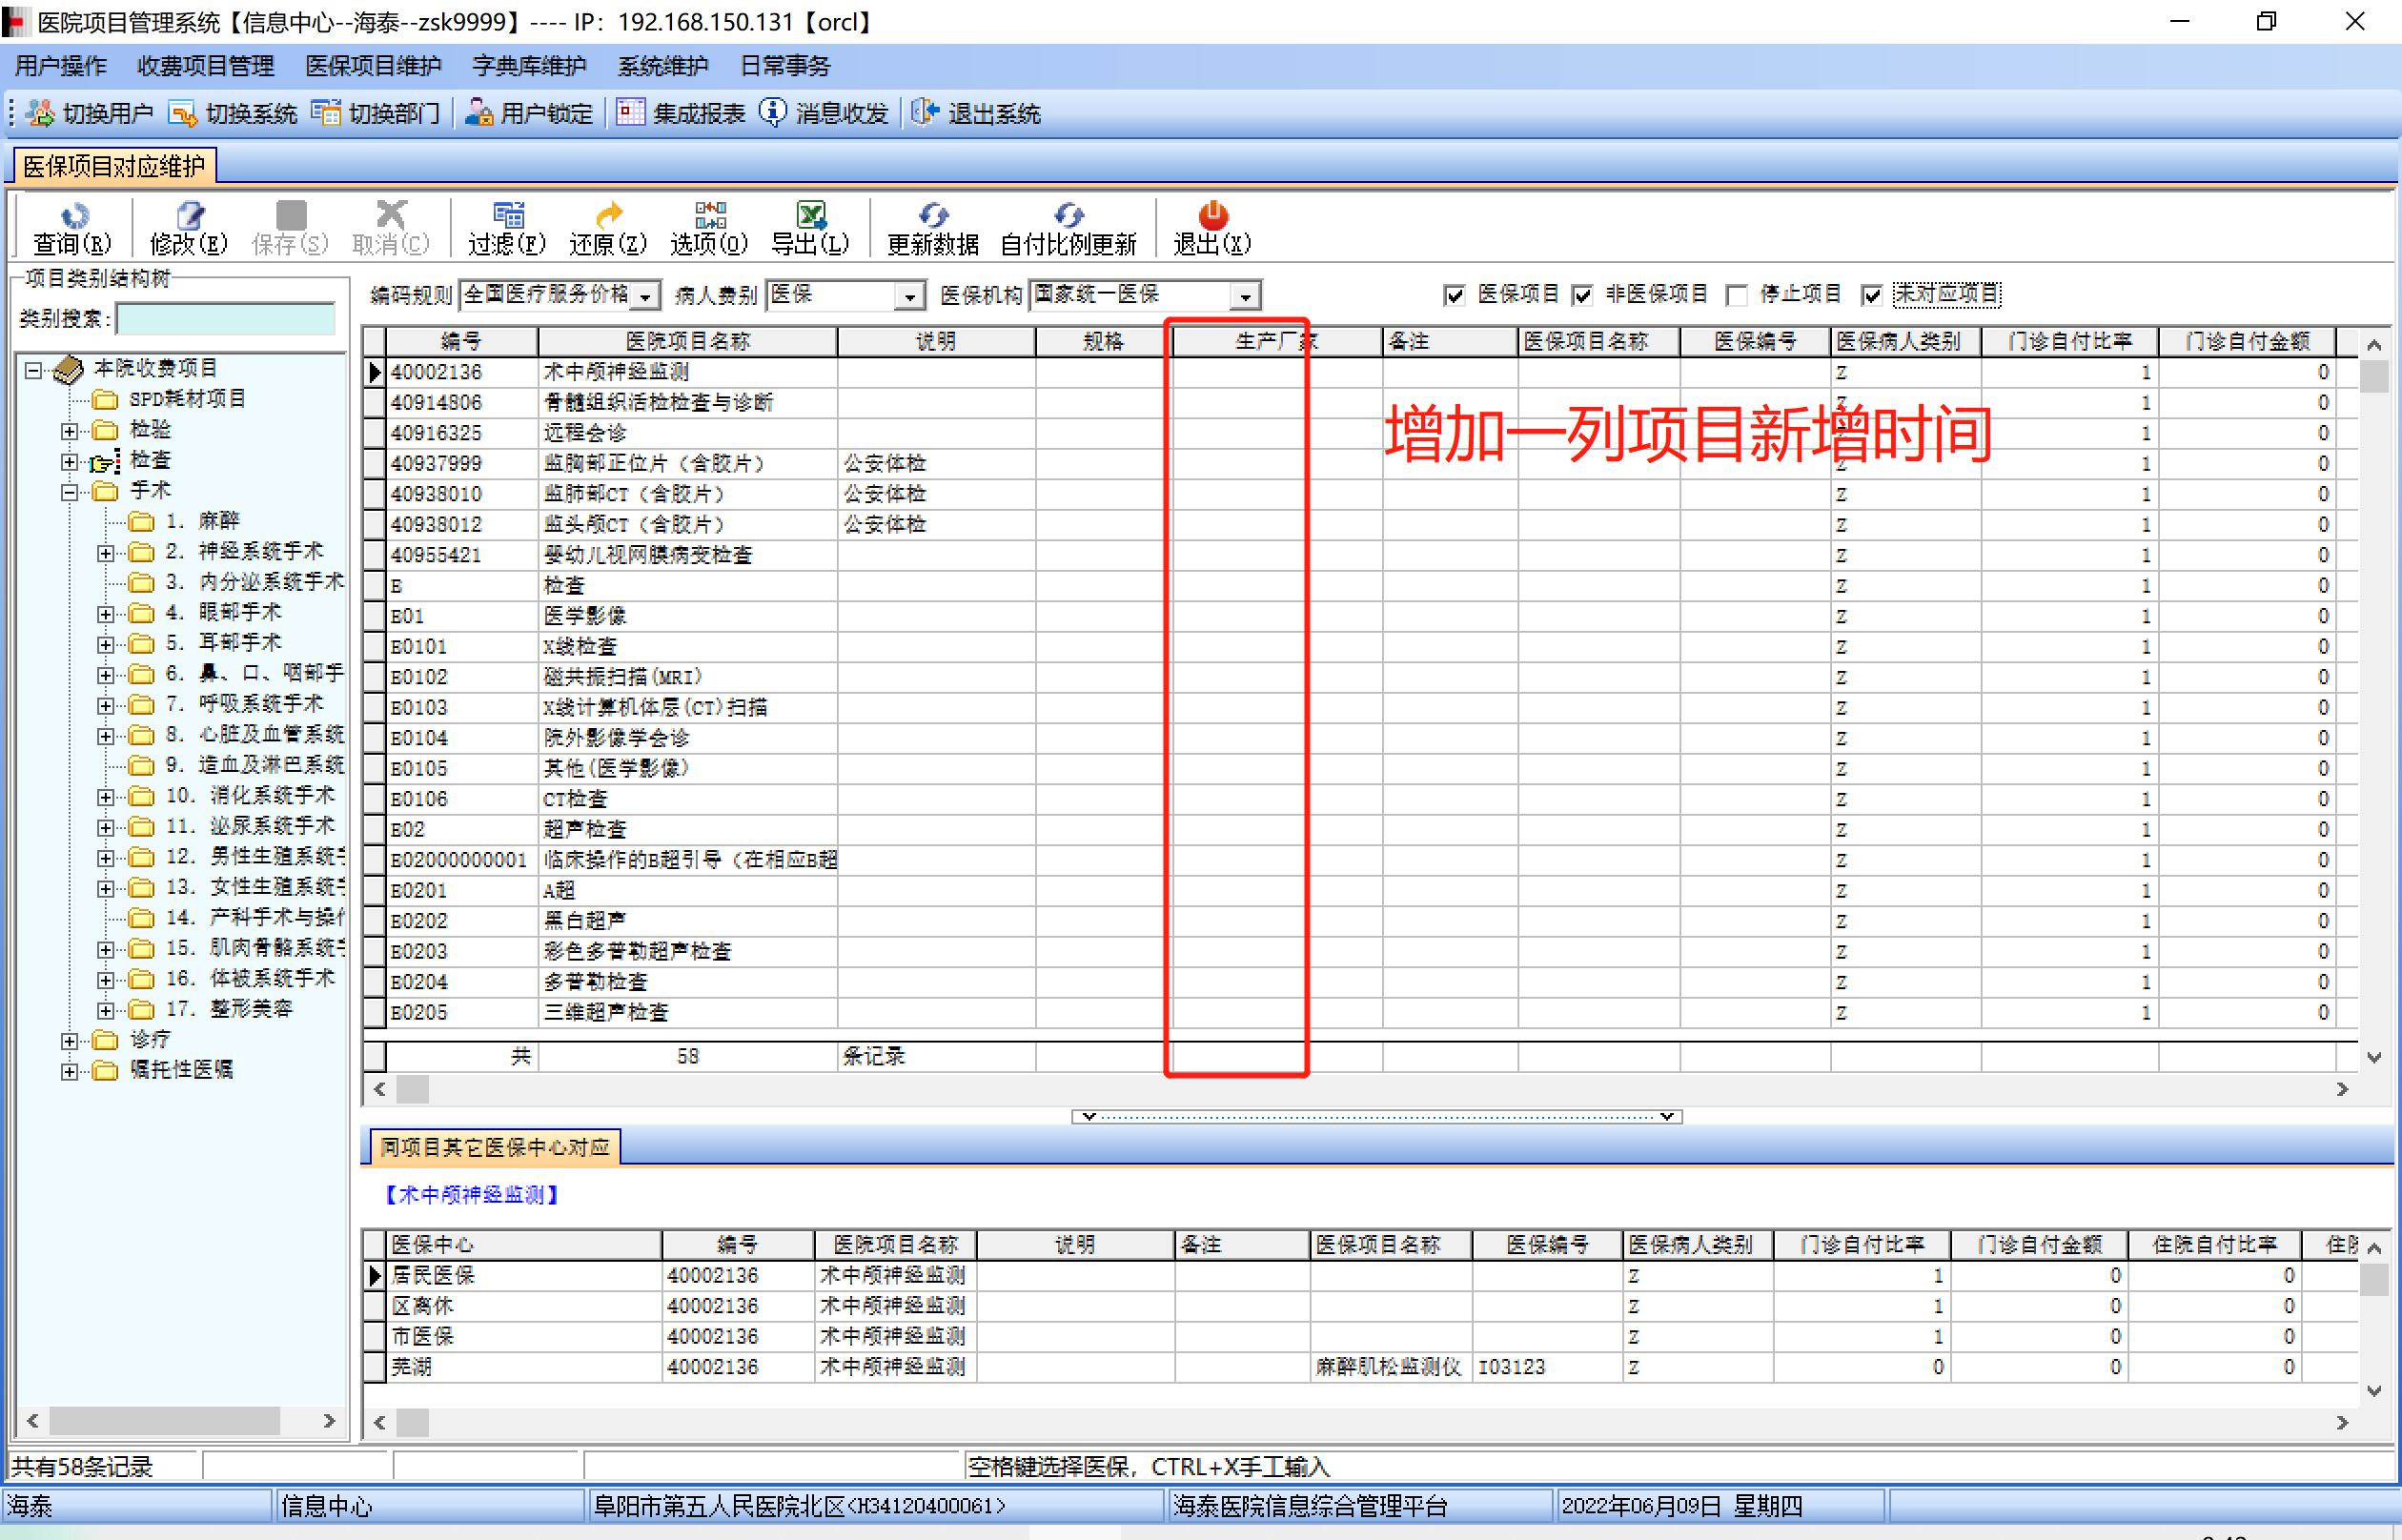Switch to 同项目其它医保中心对应 tab
Screen dimensions: 2402x1540
494,1147
